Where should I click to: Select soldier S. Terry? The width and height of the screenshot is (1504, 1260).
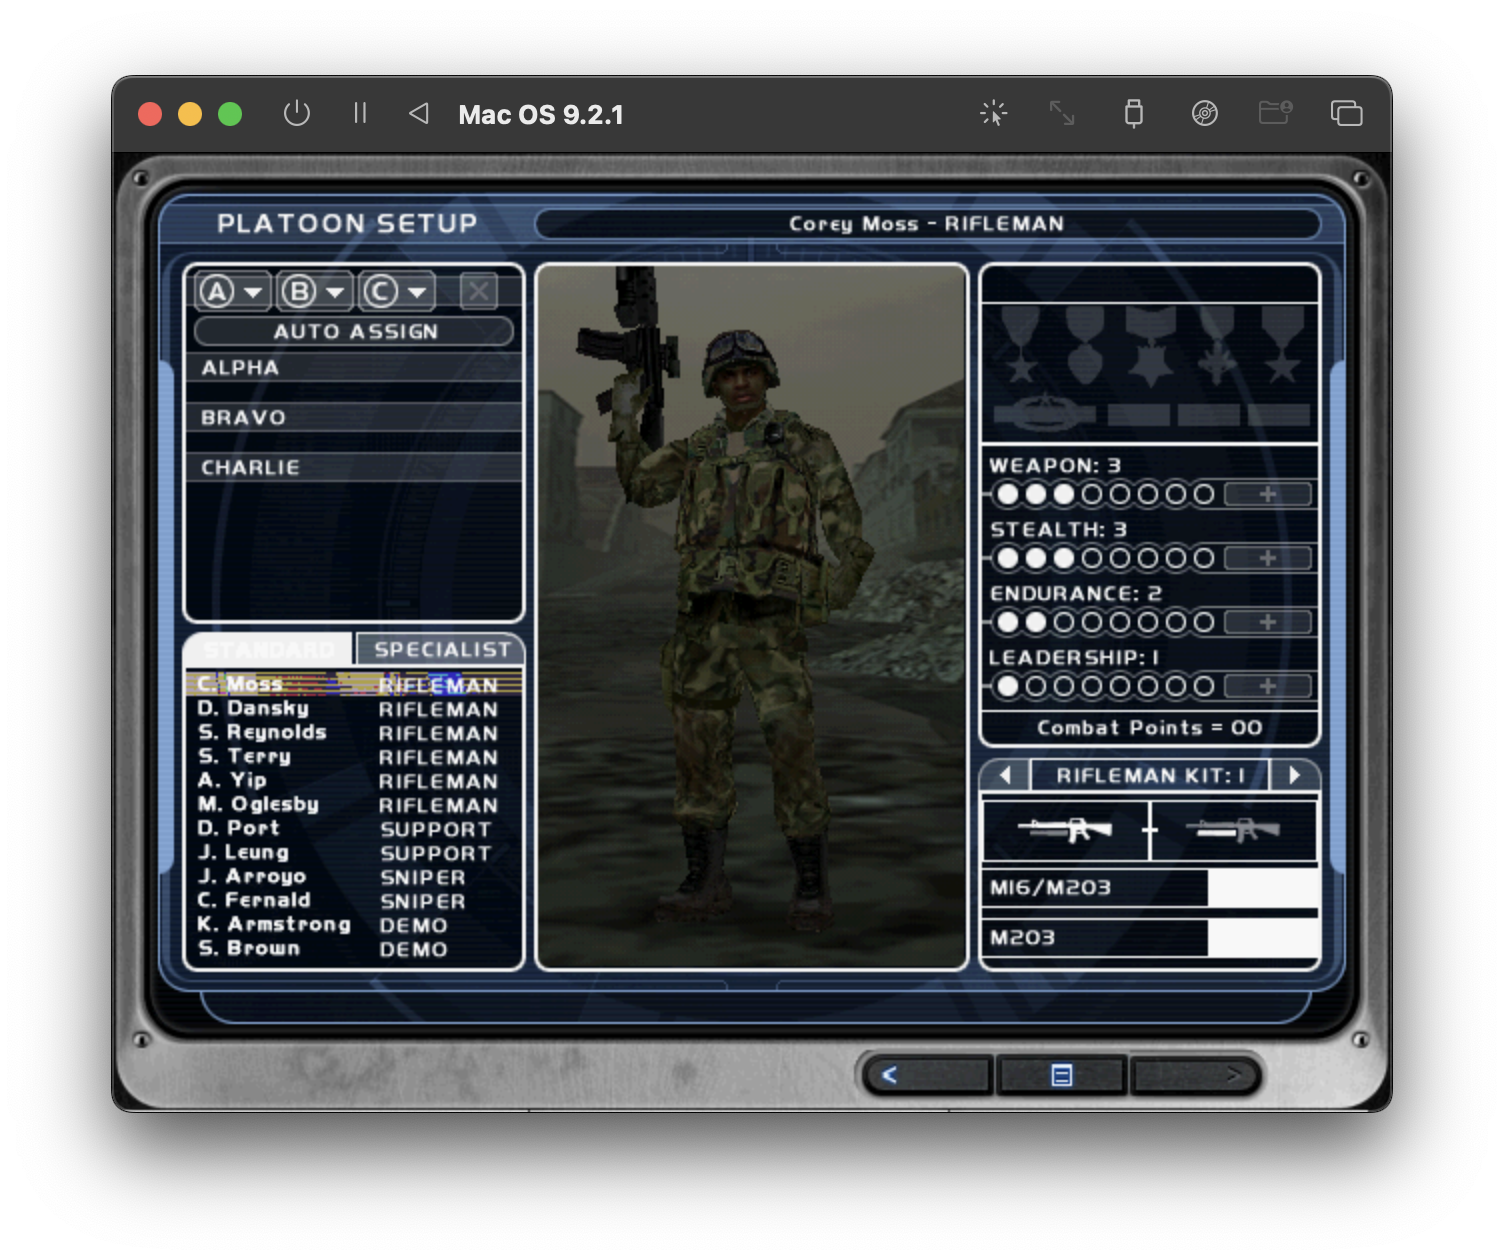point(354,757)
